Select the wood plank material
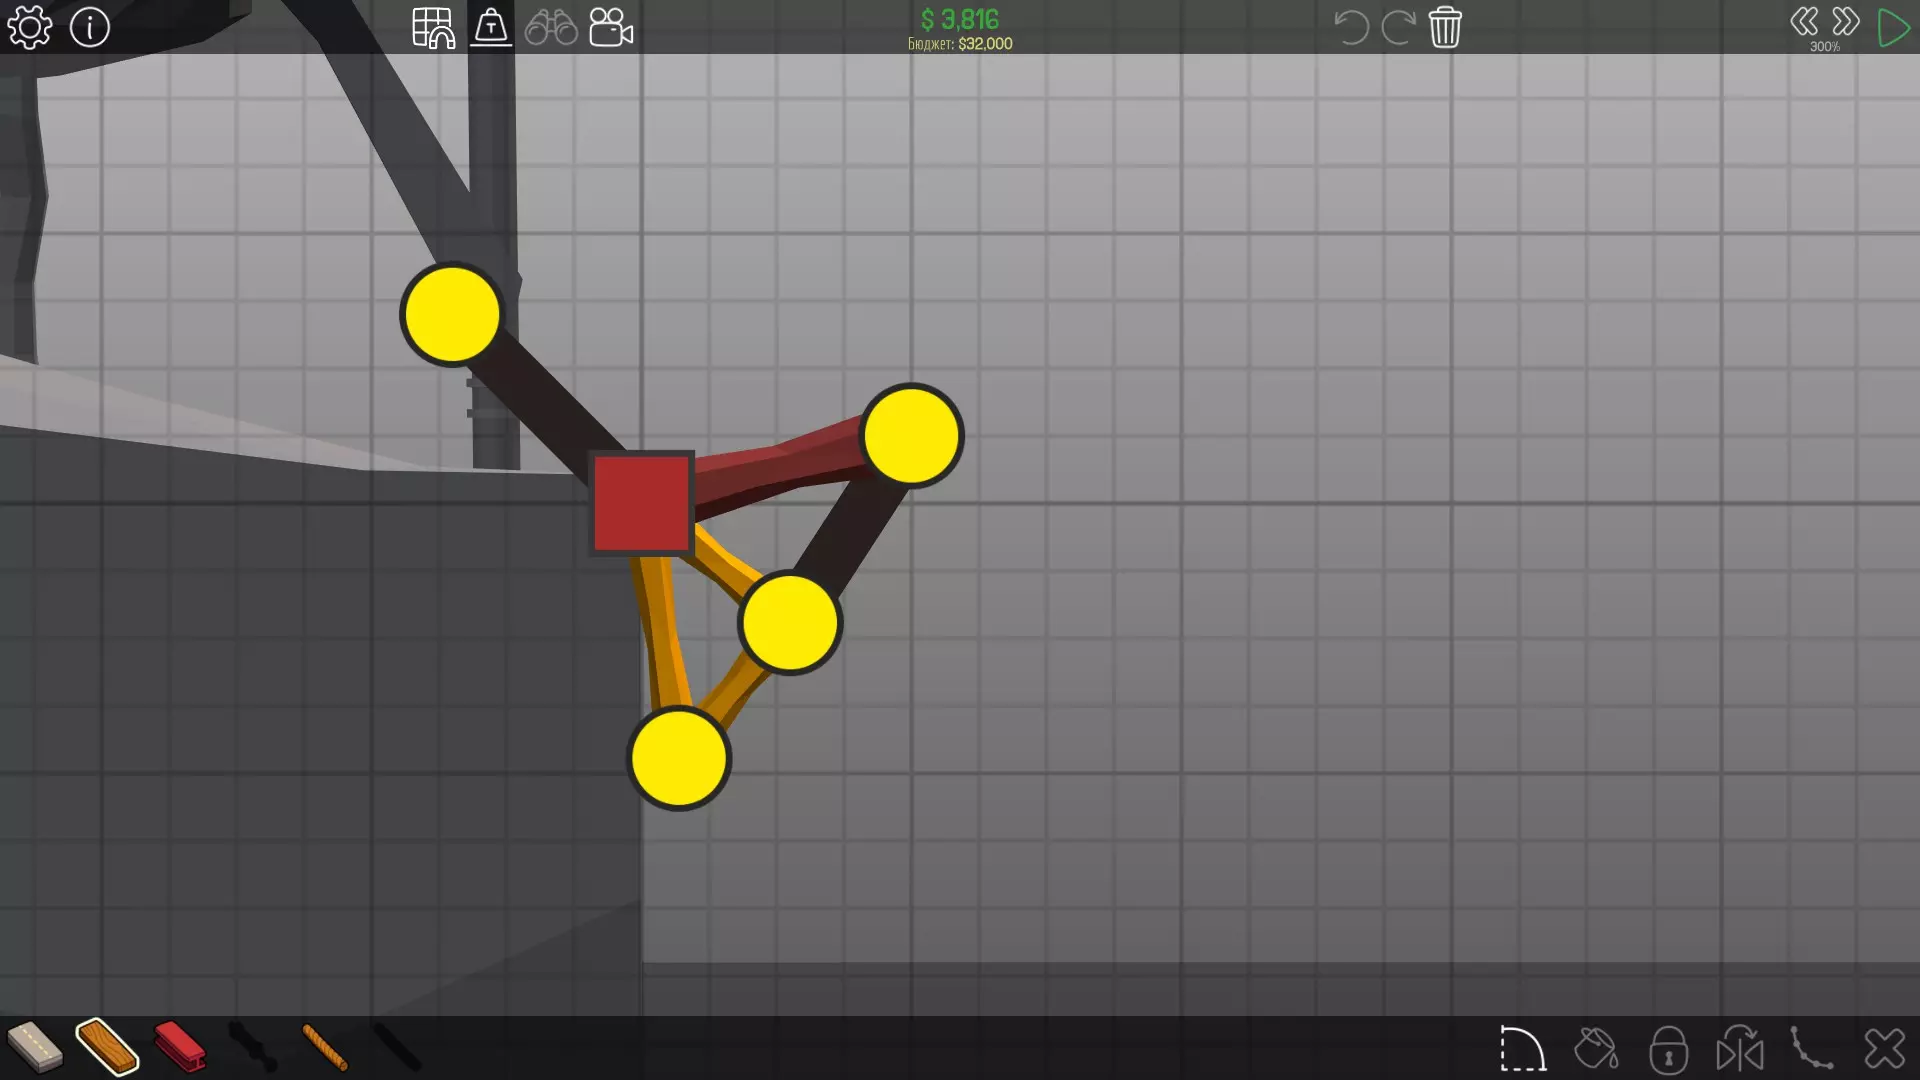The image size is (1920, 1080). 107,1047
